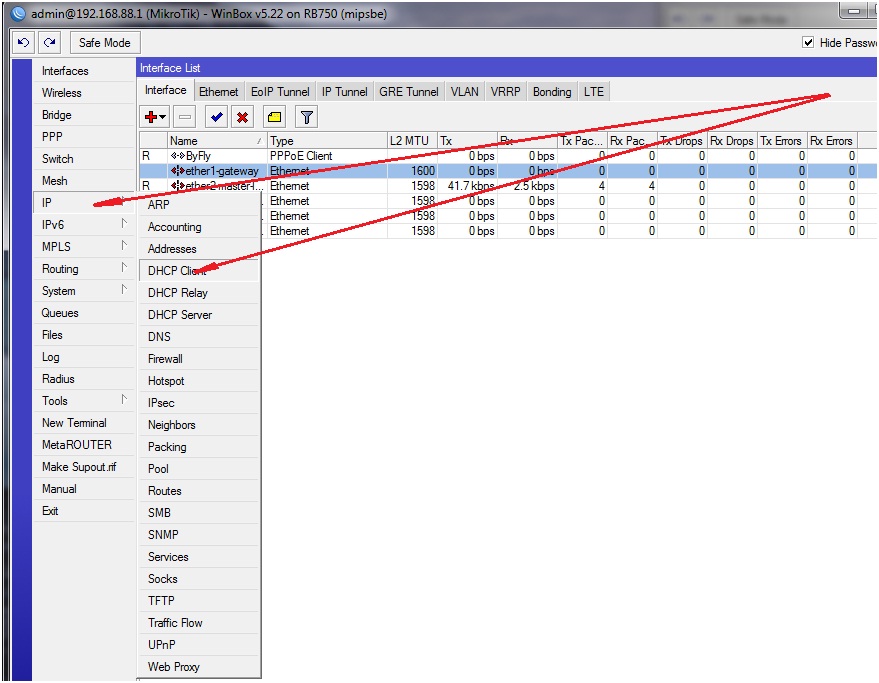Click Exit in the sidebar
This screenshot has width=879, height=683.
(x=84, y=511)
